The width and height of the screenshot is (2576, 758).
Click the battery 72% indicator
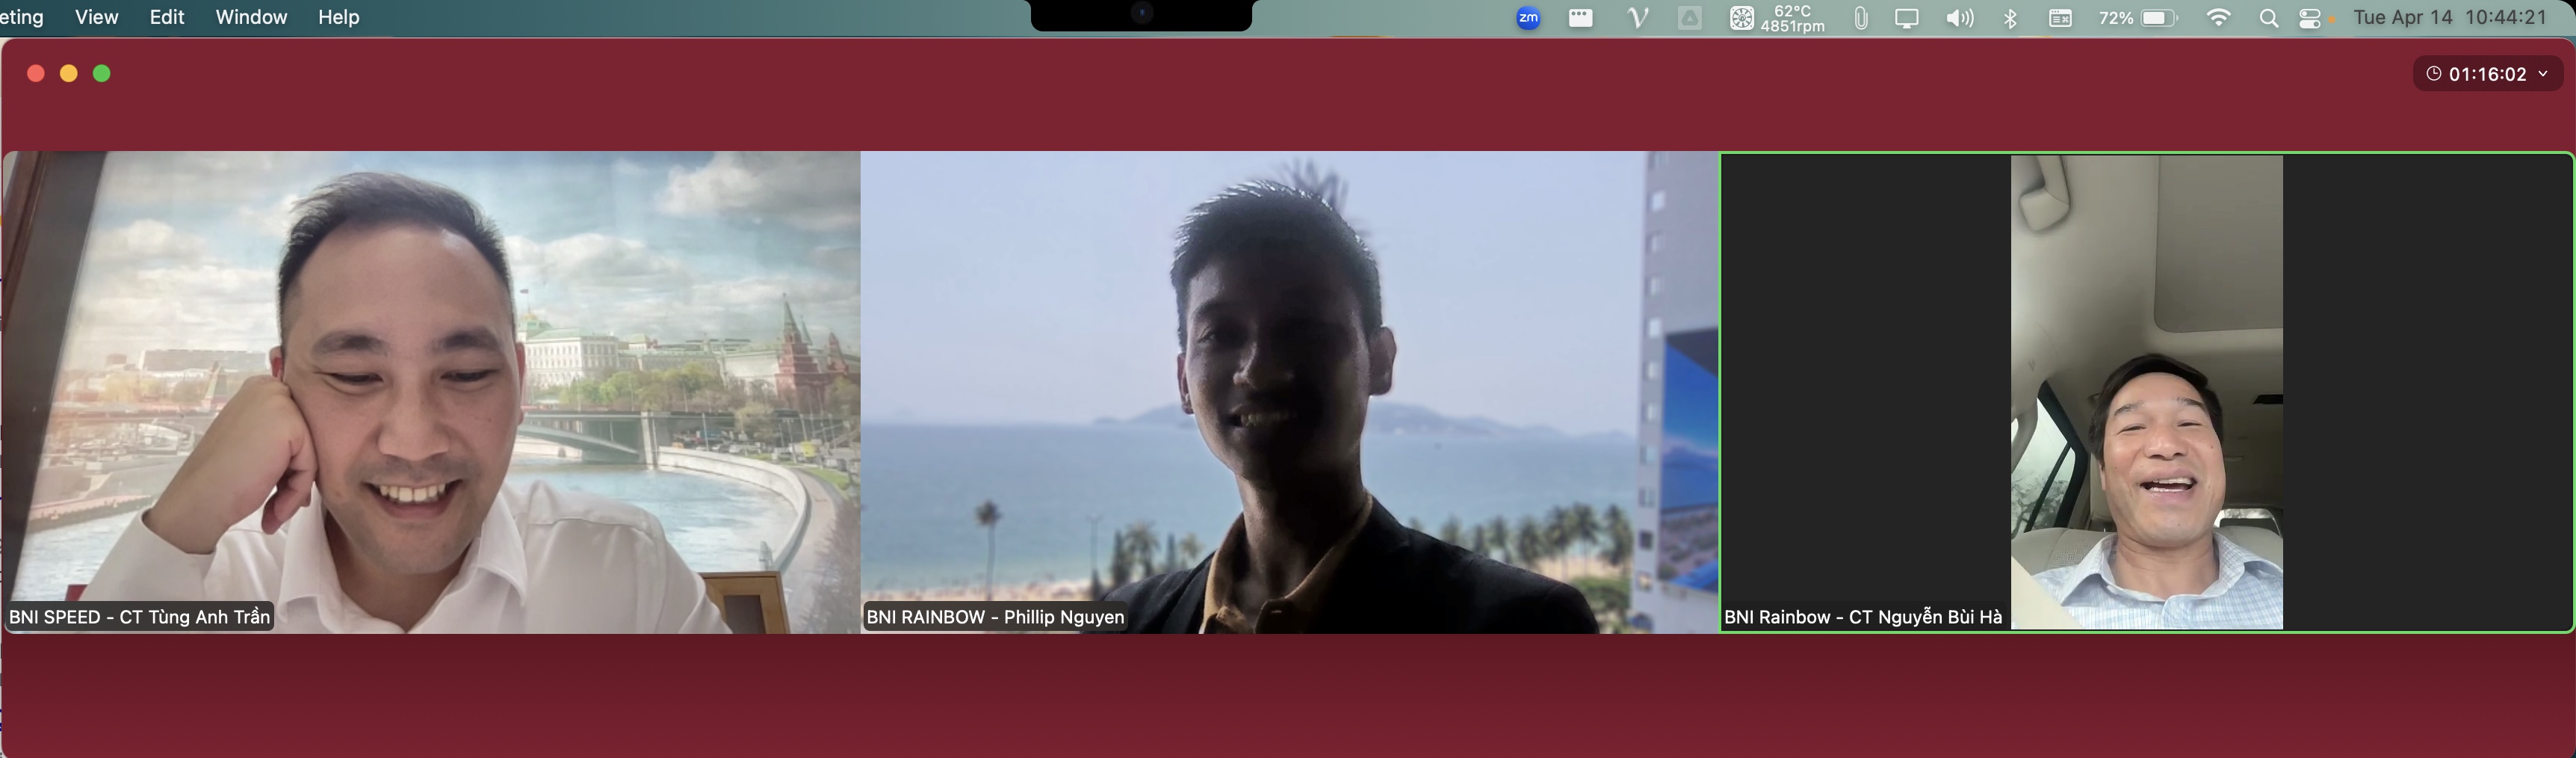pos(2138,18)
